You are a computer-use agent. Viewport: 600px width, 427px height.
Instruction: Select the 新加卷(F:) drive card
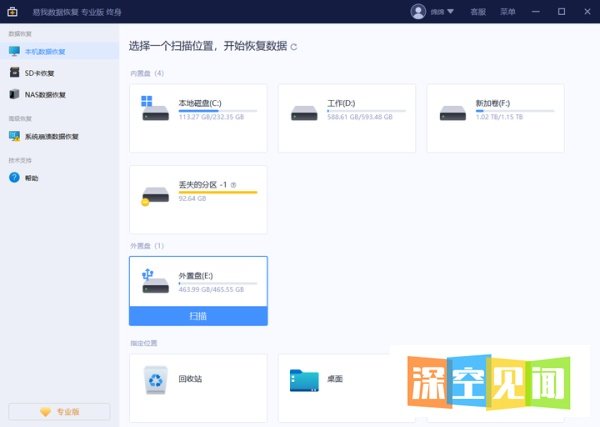pyautogui.click(x=496, y=118)
